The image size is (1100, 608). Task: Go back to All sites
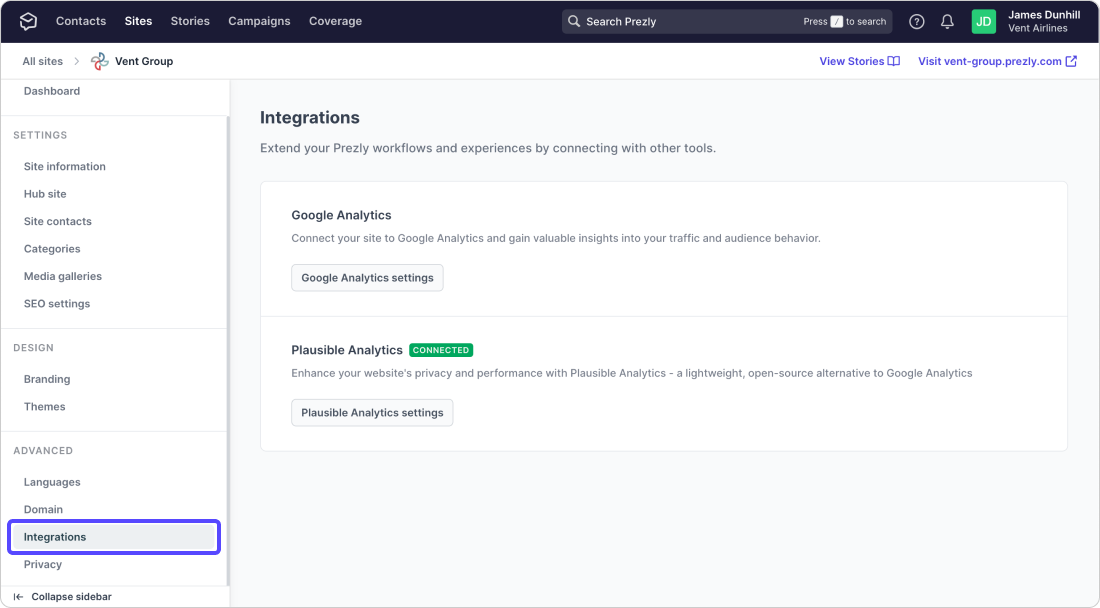(x=43, y=61)
